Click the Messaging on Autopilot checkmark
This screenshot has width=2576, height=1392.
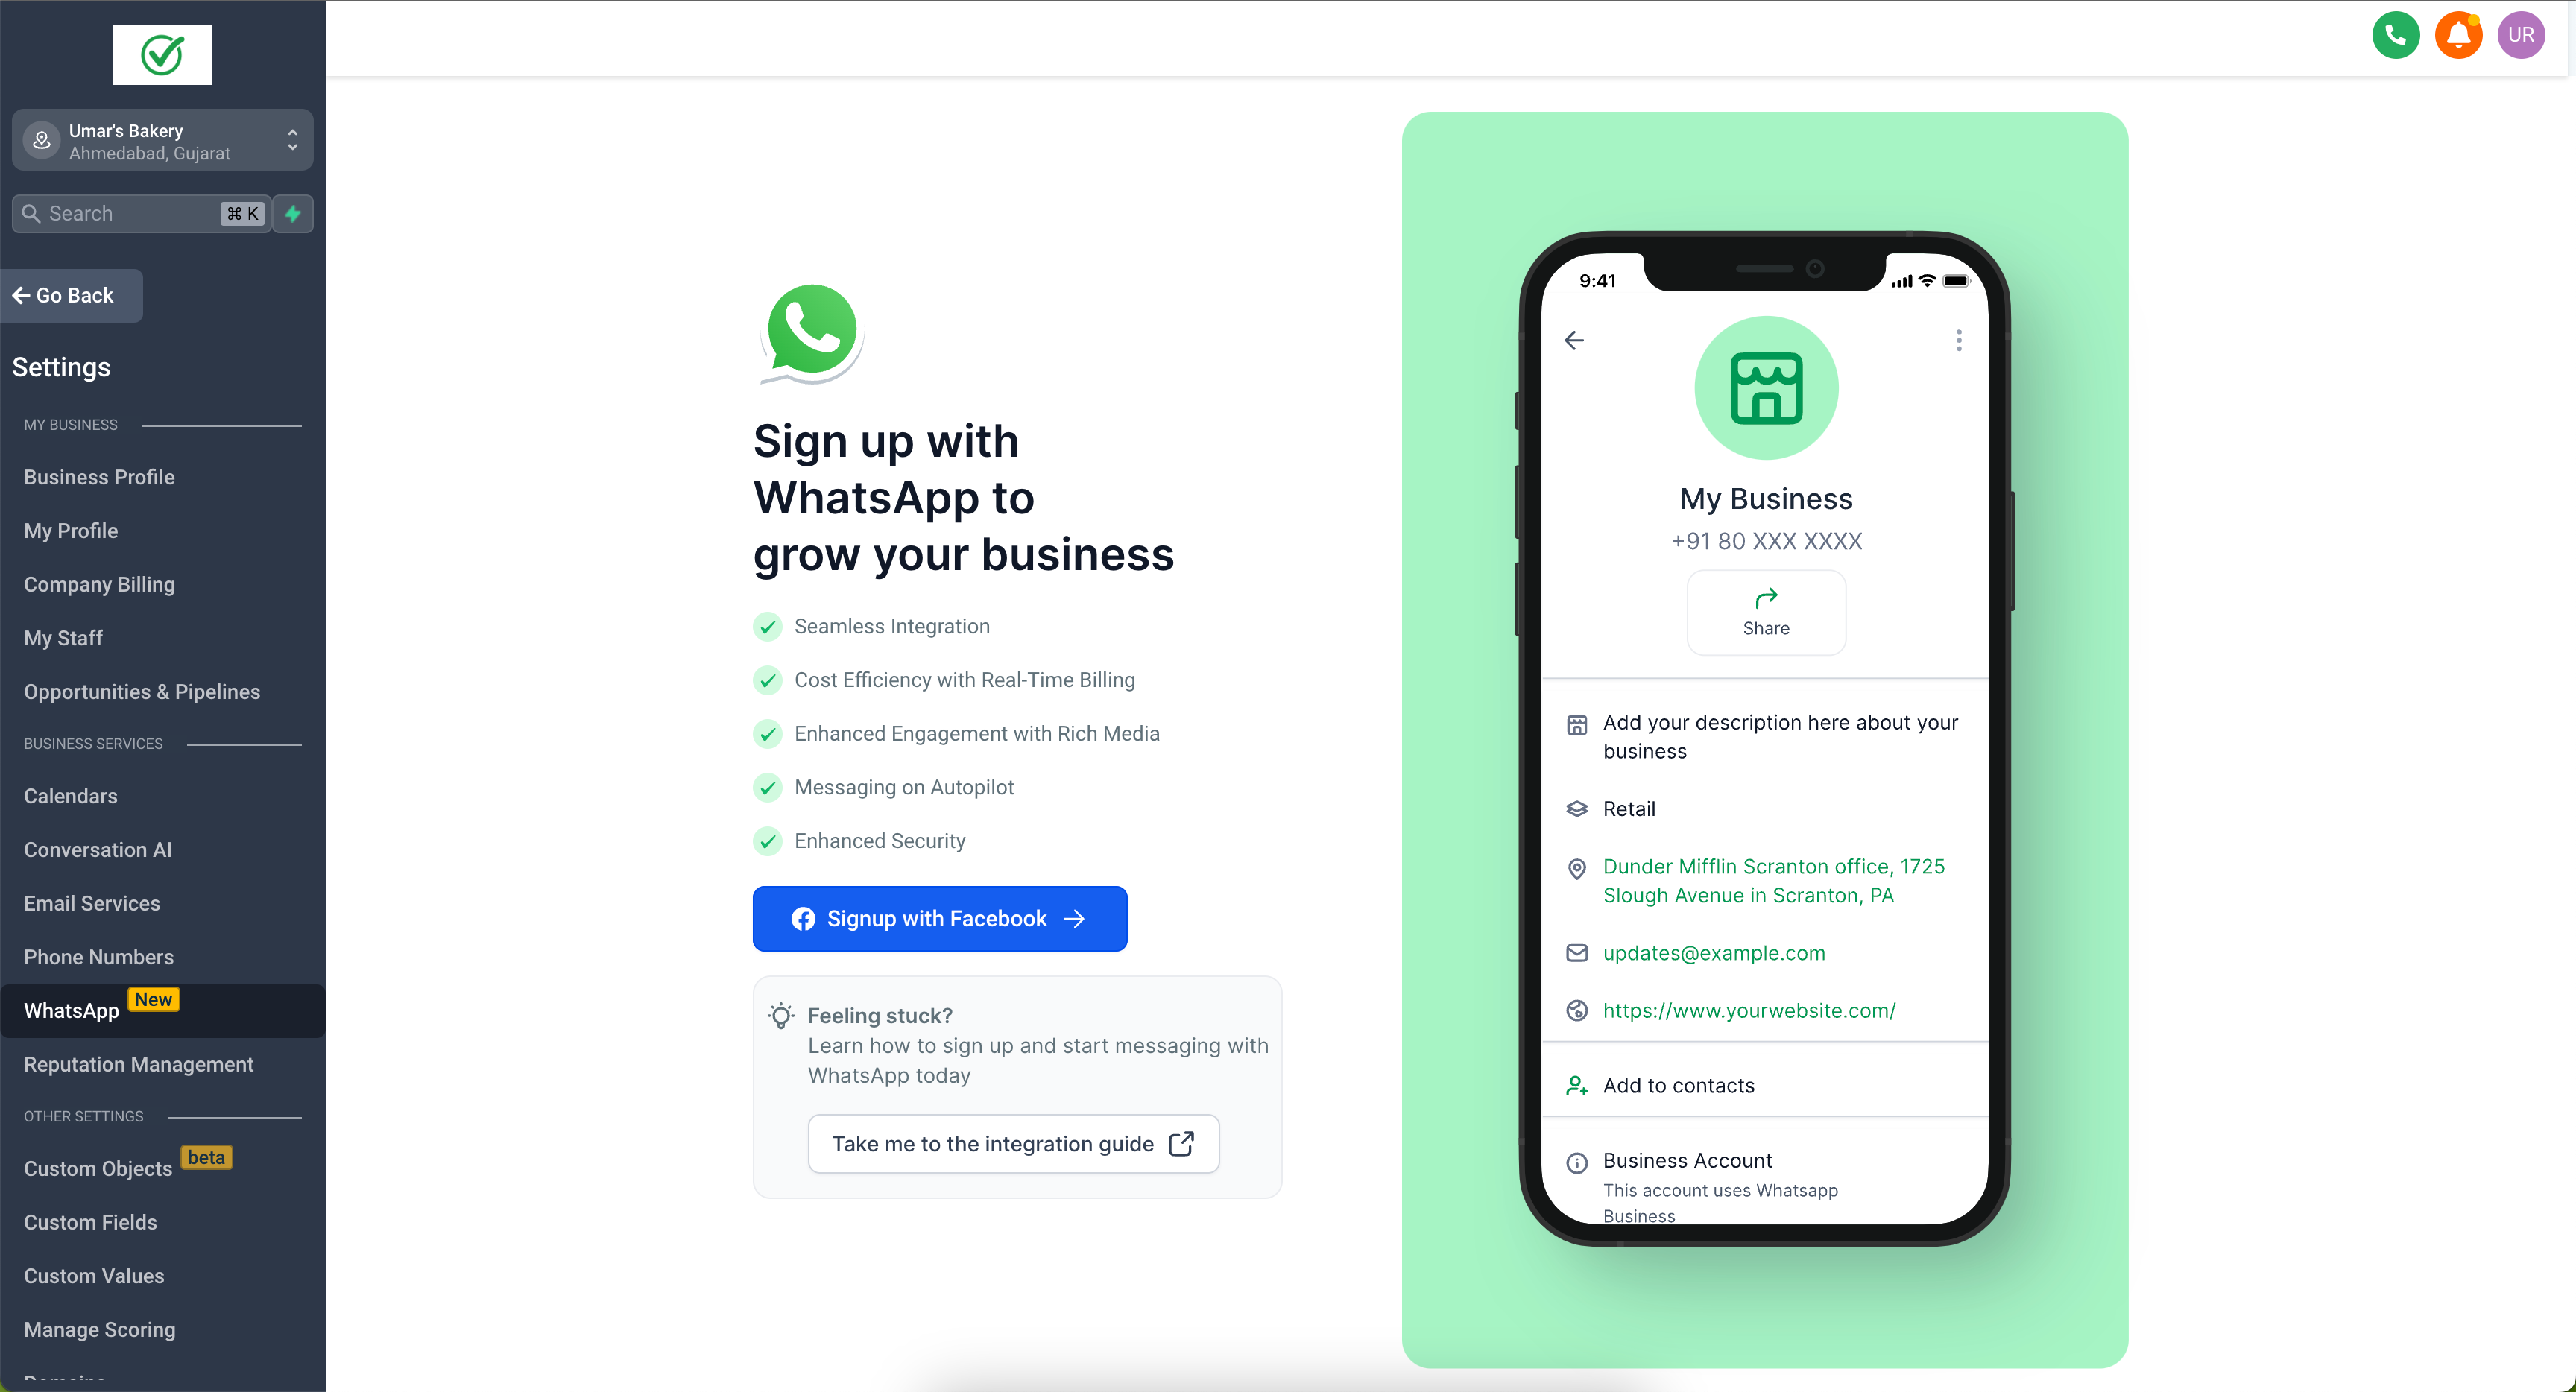click(768, 787)
